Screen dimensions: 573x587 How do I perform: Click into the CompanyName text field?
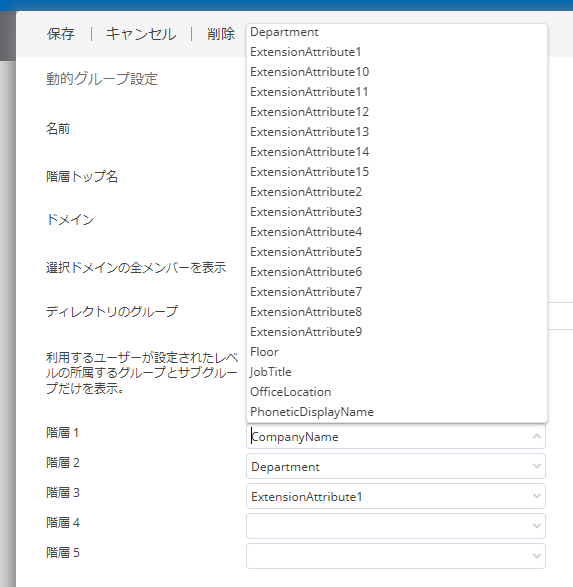point(388,437)
